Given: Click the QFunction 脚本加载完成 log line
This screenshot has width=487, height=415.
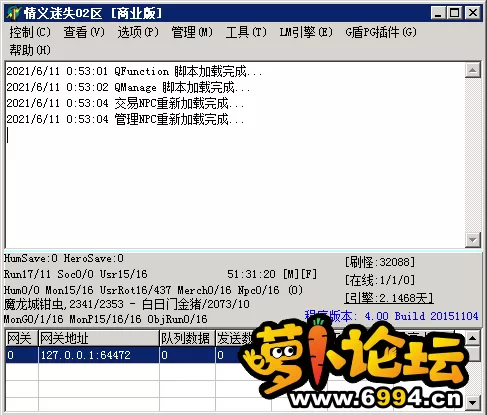Looking at the screenshot, I should click(x=134, y=71).
